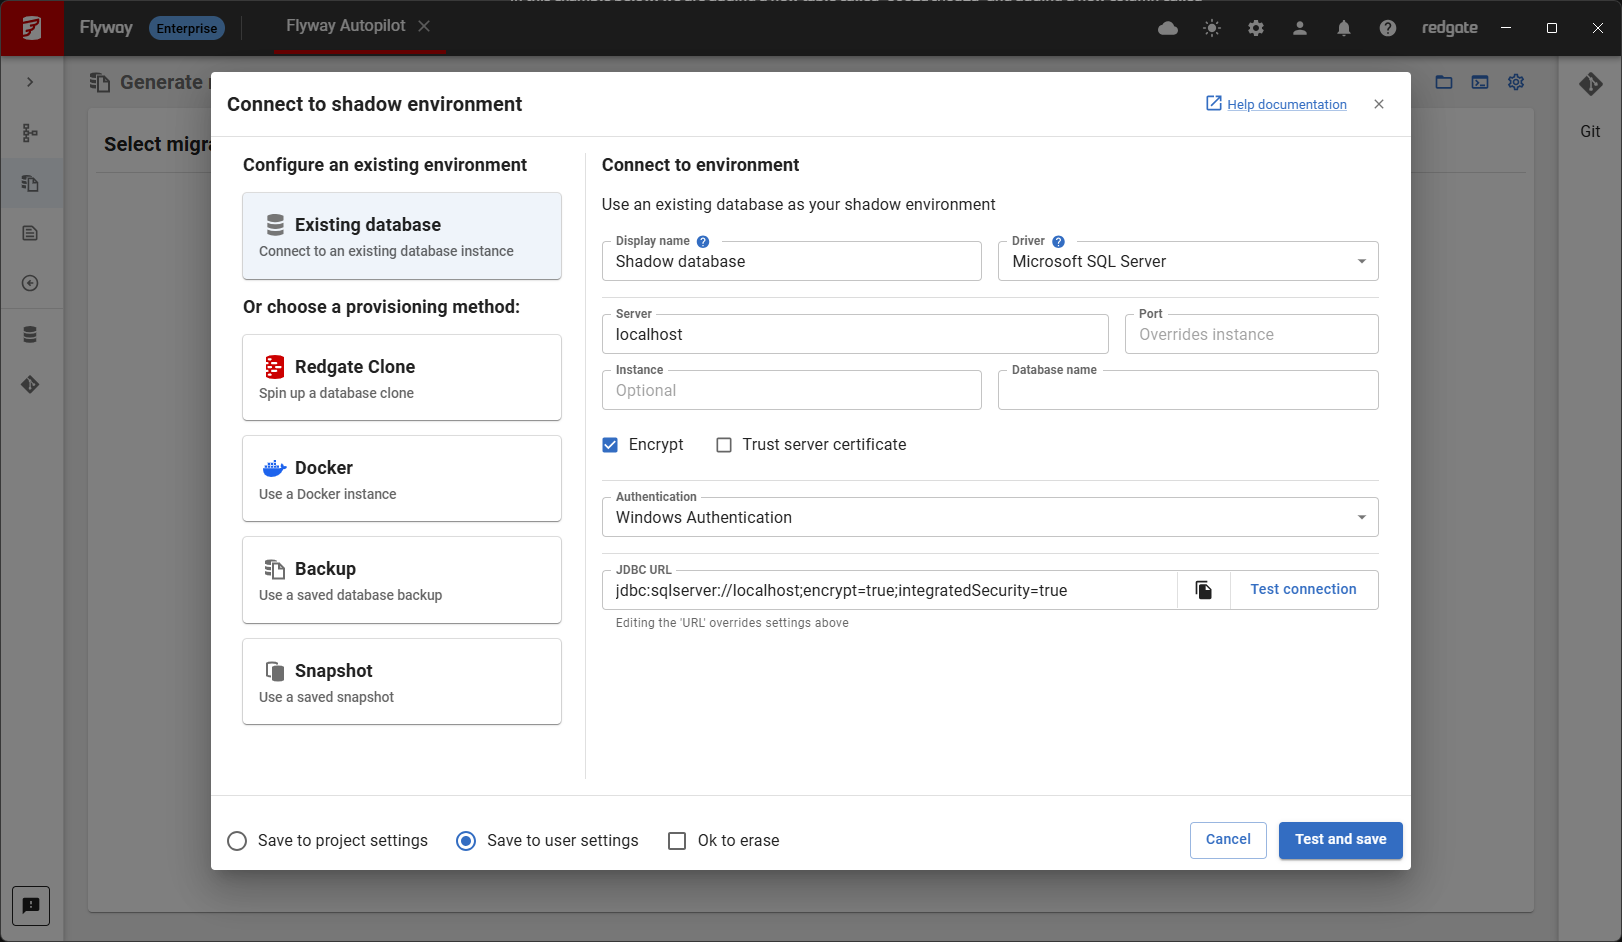Switch to the Flyway Autopilot tab
Screen dimensions: 1622x942
click(346, 26)
